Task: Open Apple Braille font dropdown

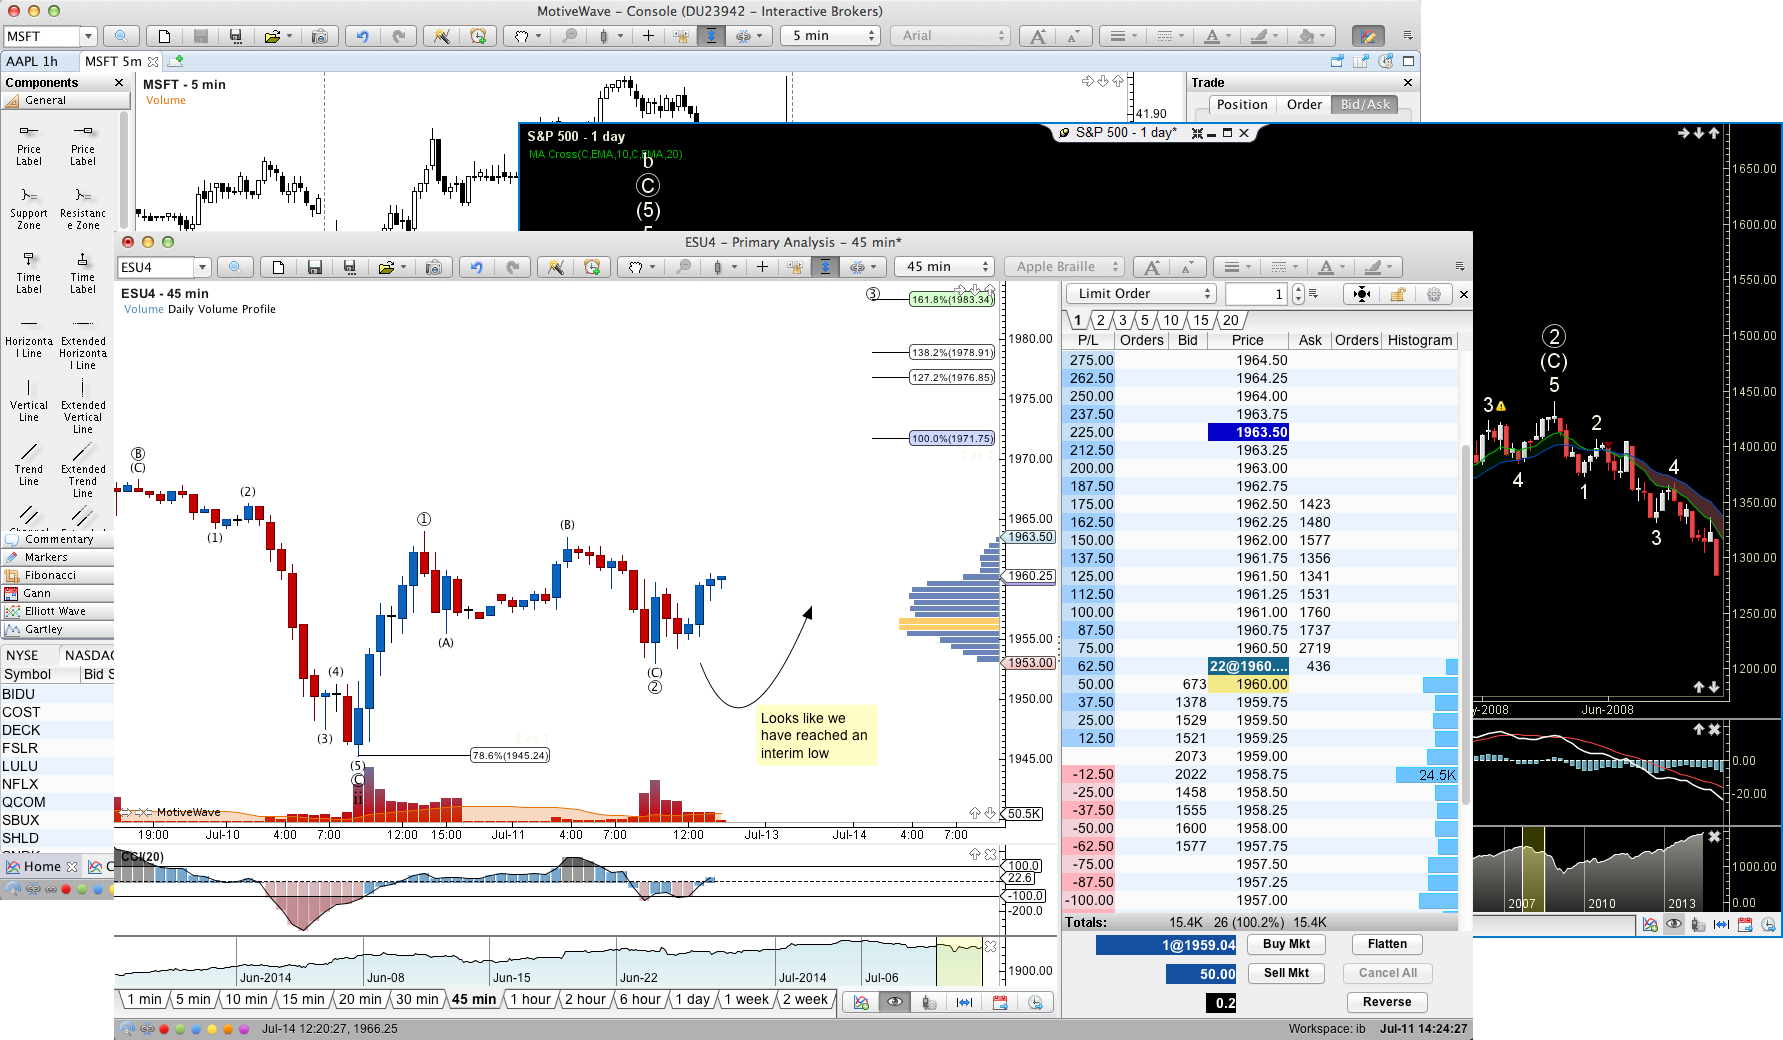Action: tap(1064, 267)
